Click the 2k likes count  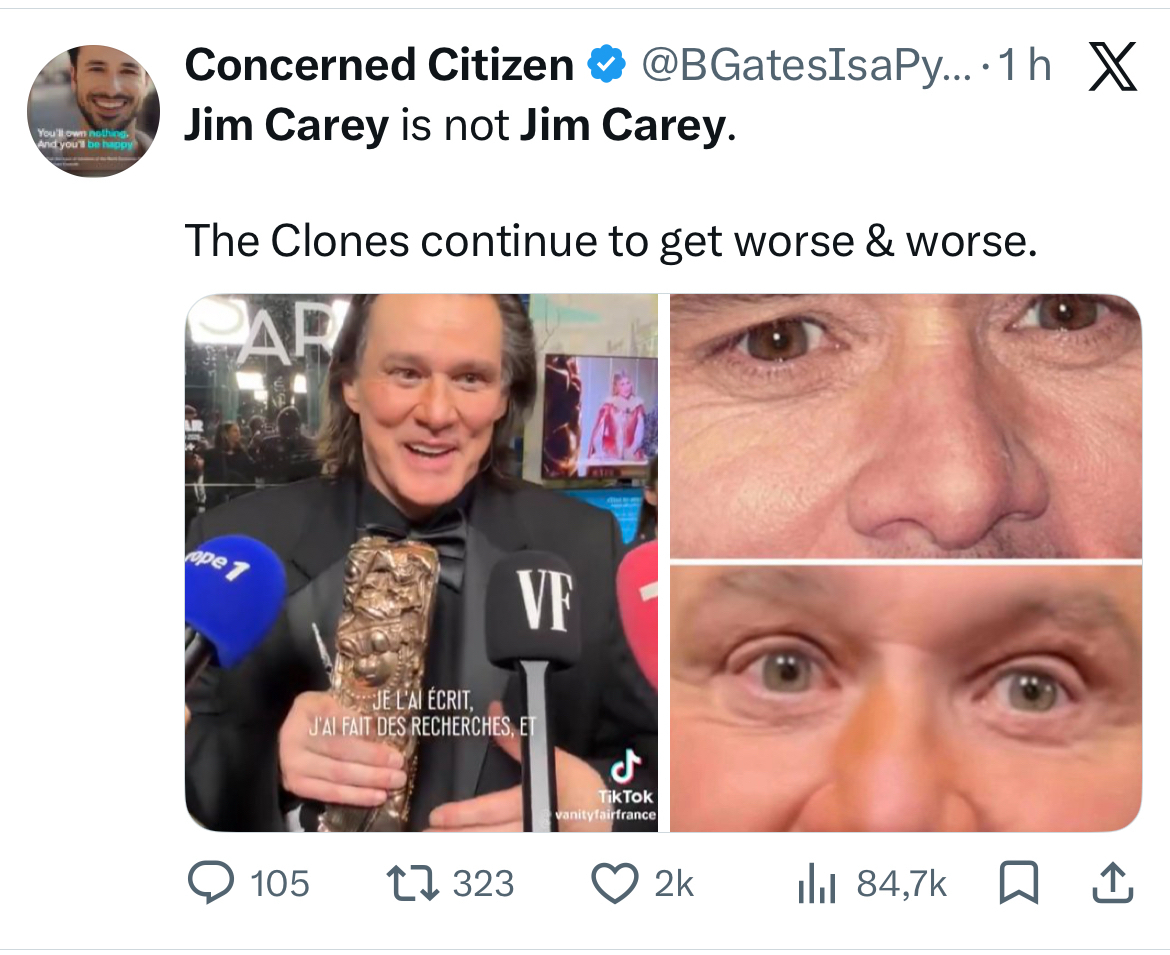(x=673, y=884)
